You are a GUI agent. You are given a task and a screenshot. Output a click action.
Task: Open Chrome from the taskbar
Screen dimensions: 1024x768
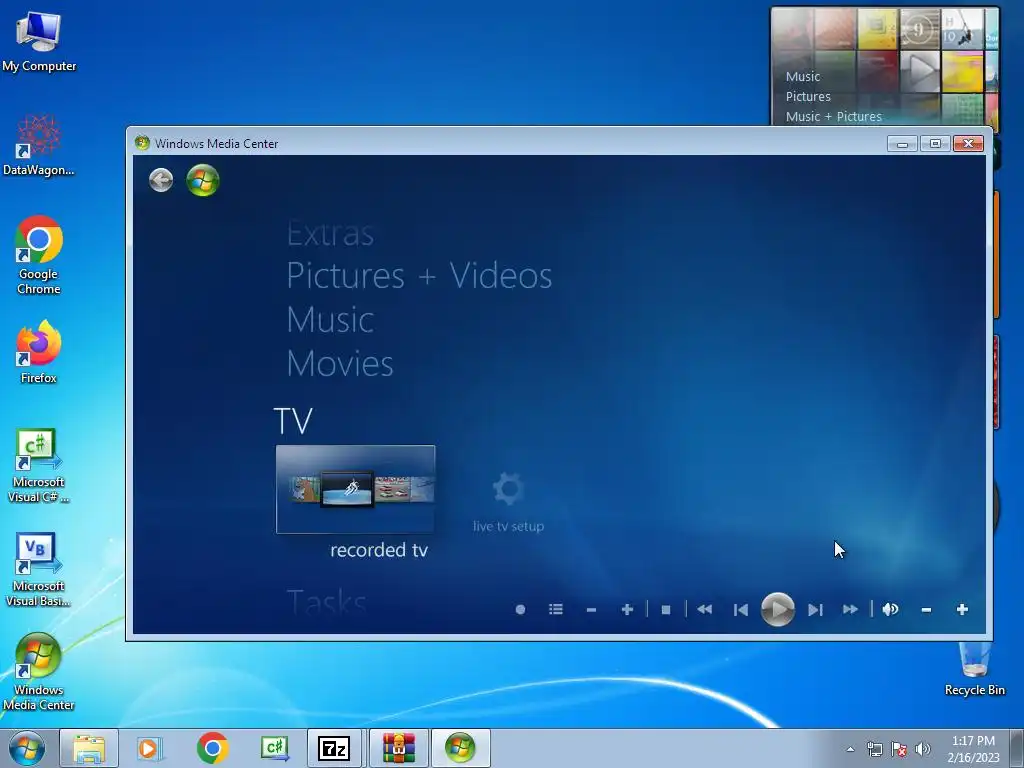click(x=212, y=748)
